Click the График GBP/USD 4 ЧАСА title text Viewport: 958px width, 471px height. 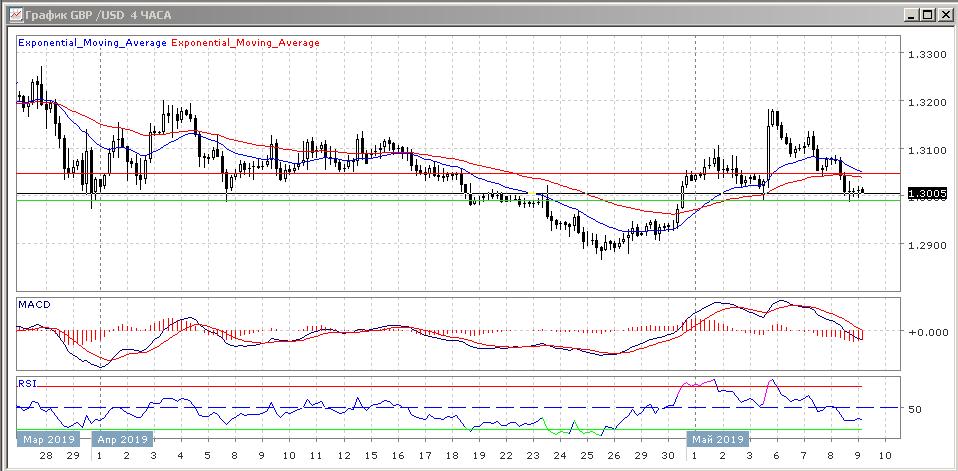pyautogui.click(x=99, y=15)
